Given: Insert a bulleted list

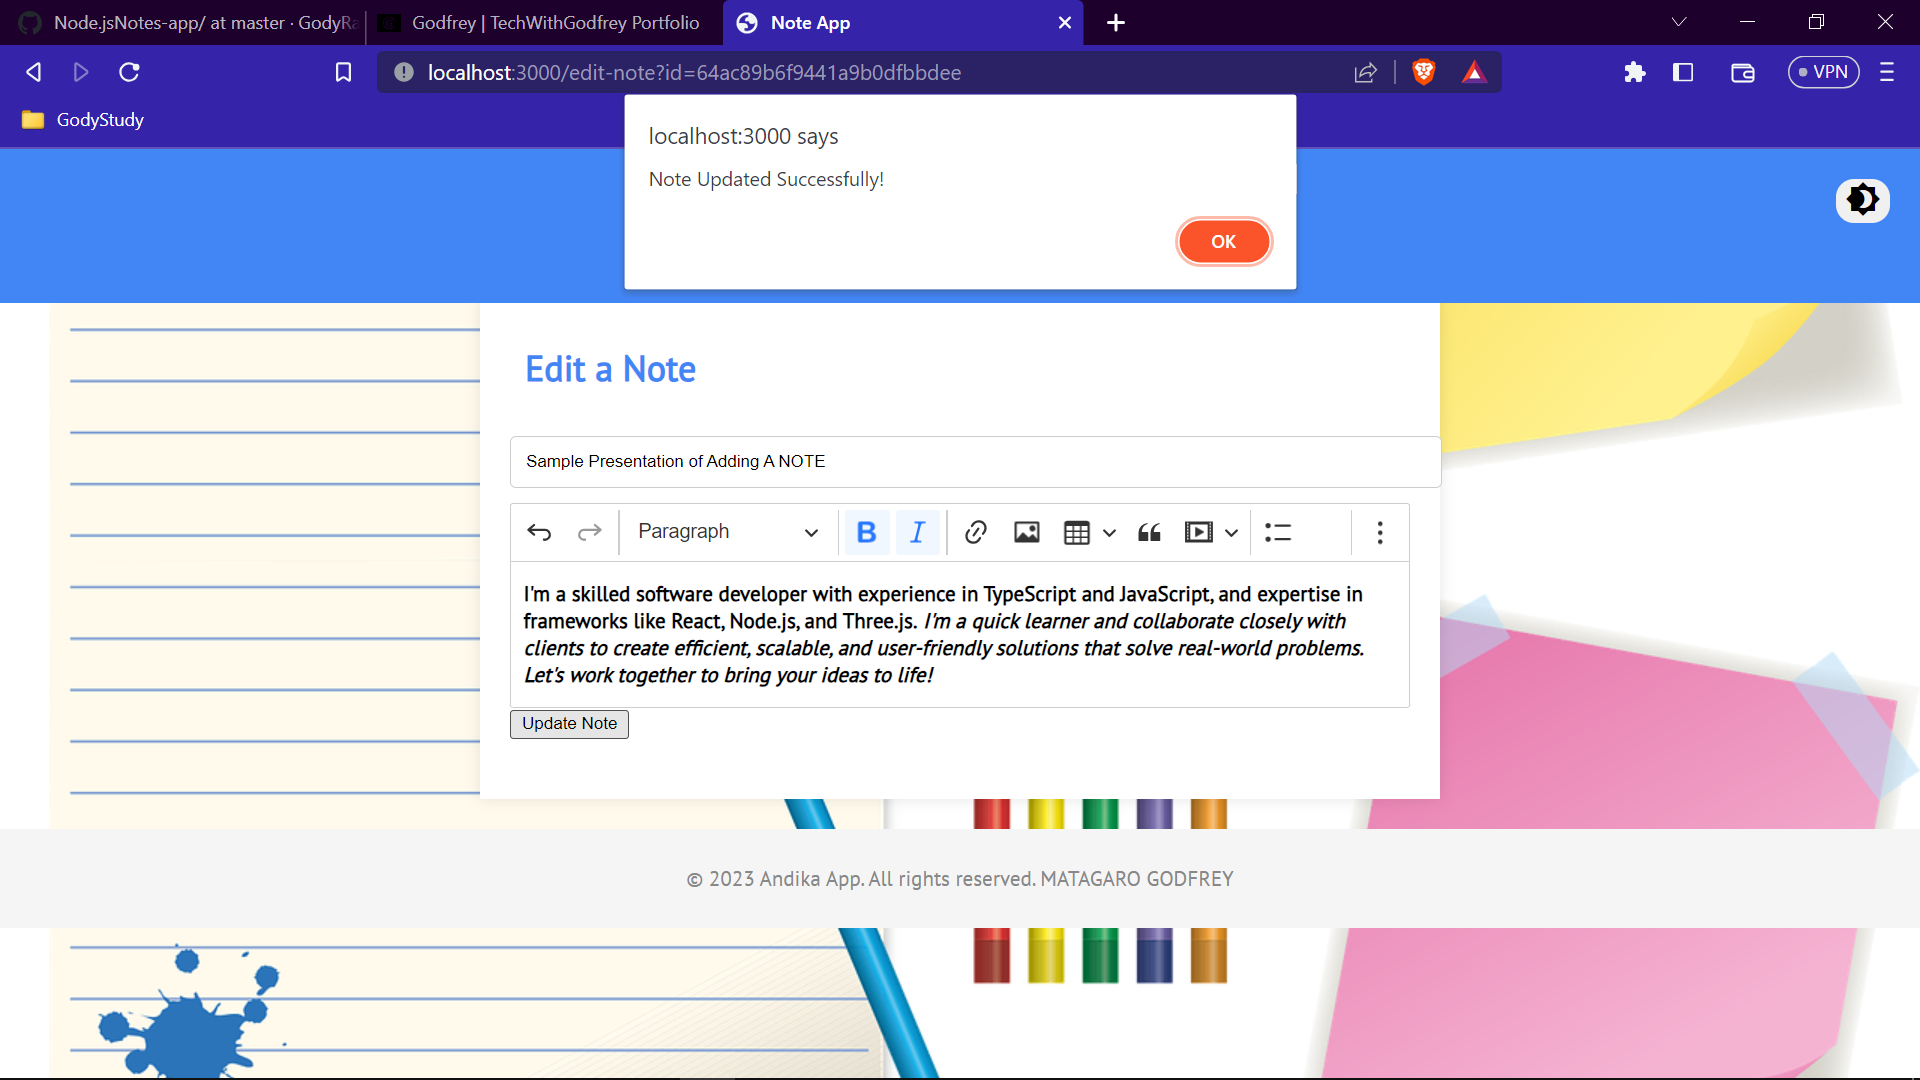Looking at the screenshot, I should (x=1278, y=532).
